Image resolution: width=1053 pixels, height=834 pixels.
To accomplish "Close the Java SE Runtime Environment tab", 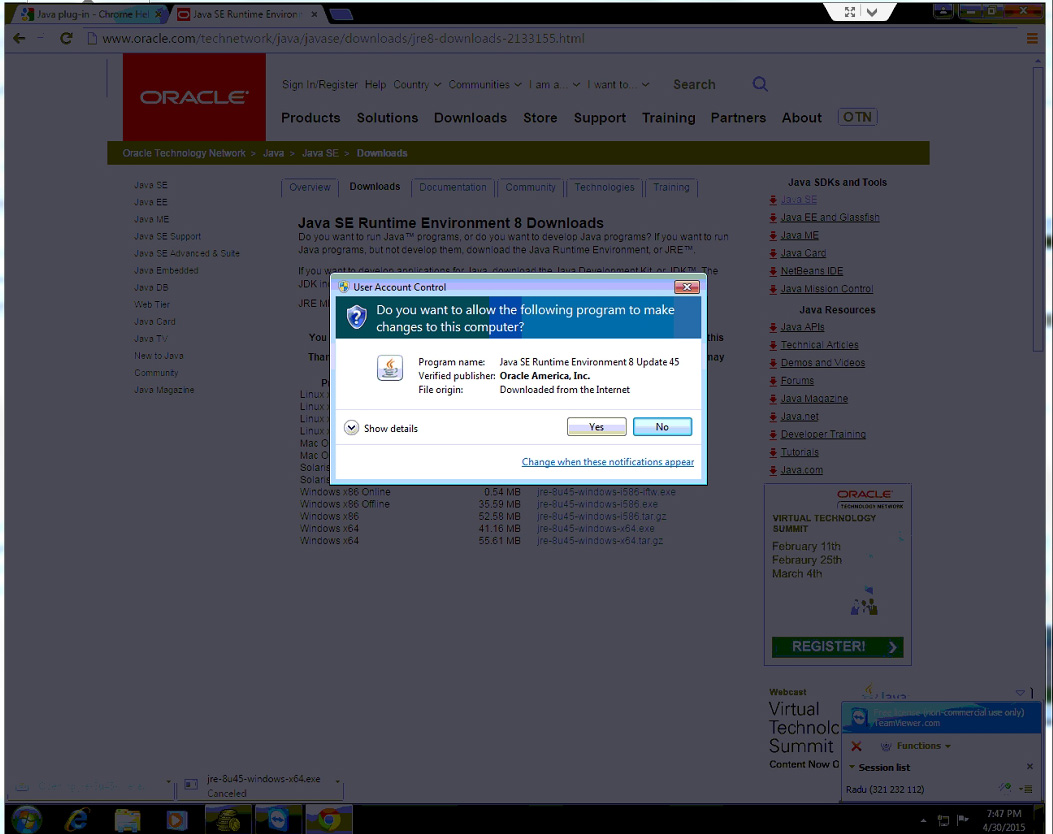I will coord(314,14).
